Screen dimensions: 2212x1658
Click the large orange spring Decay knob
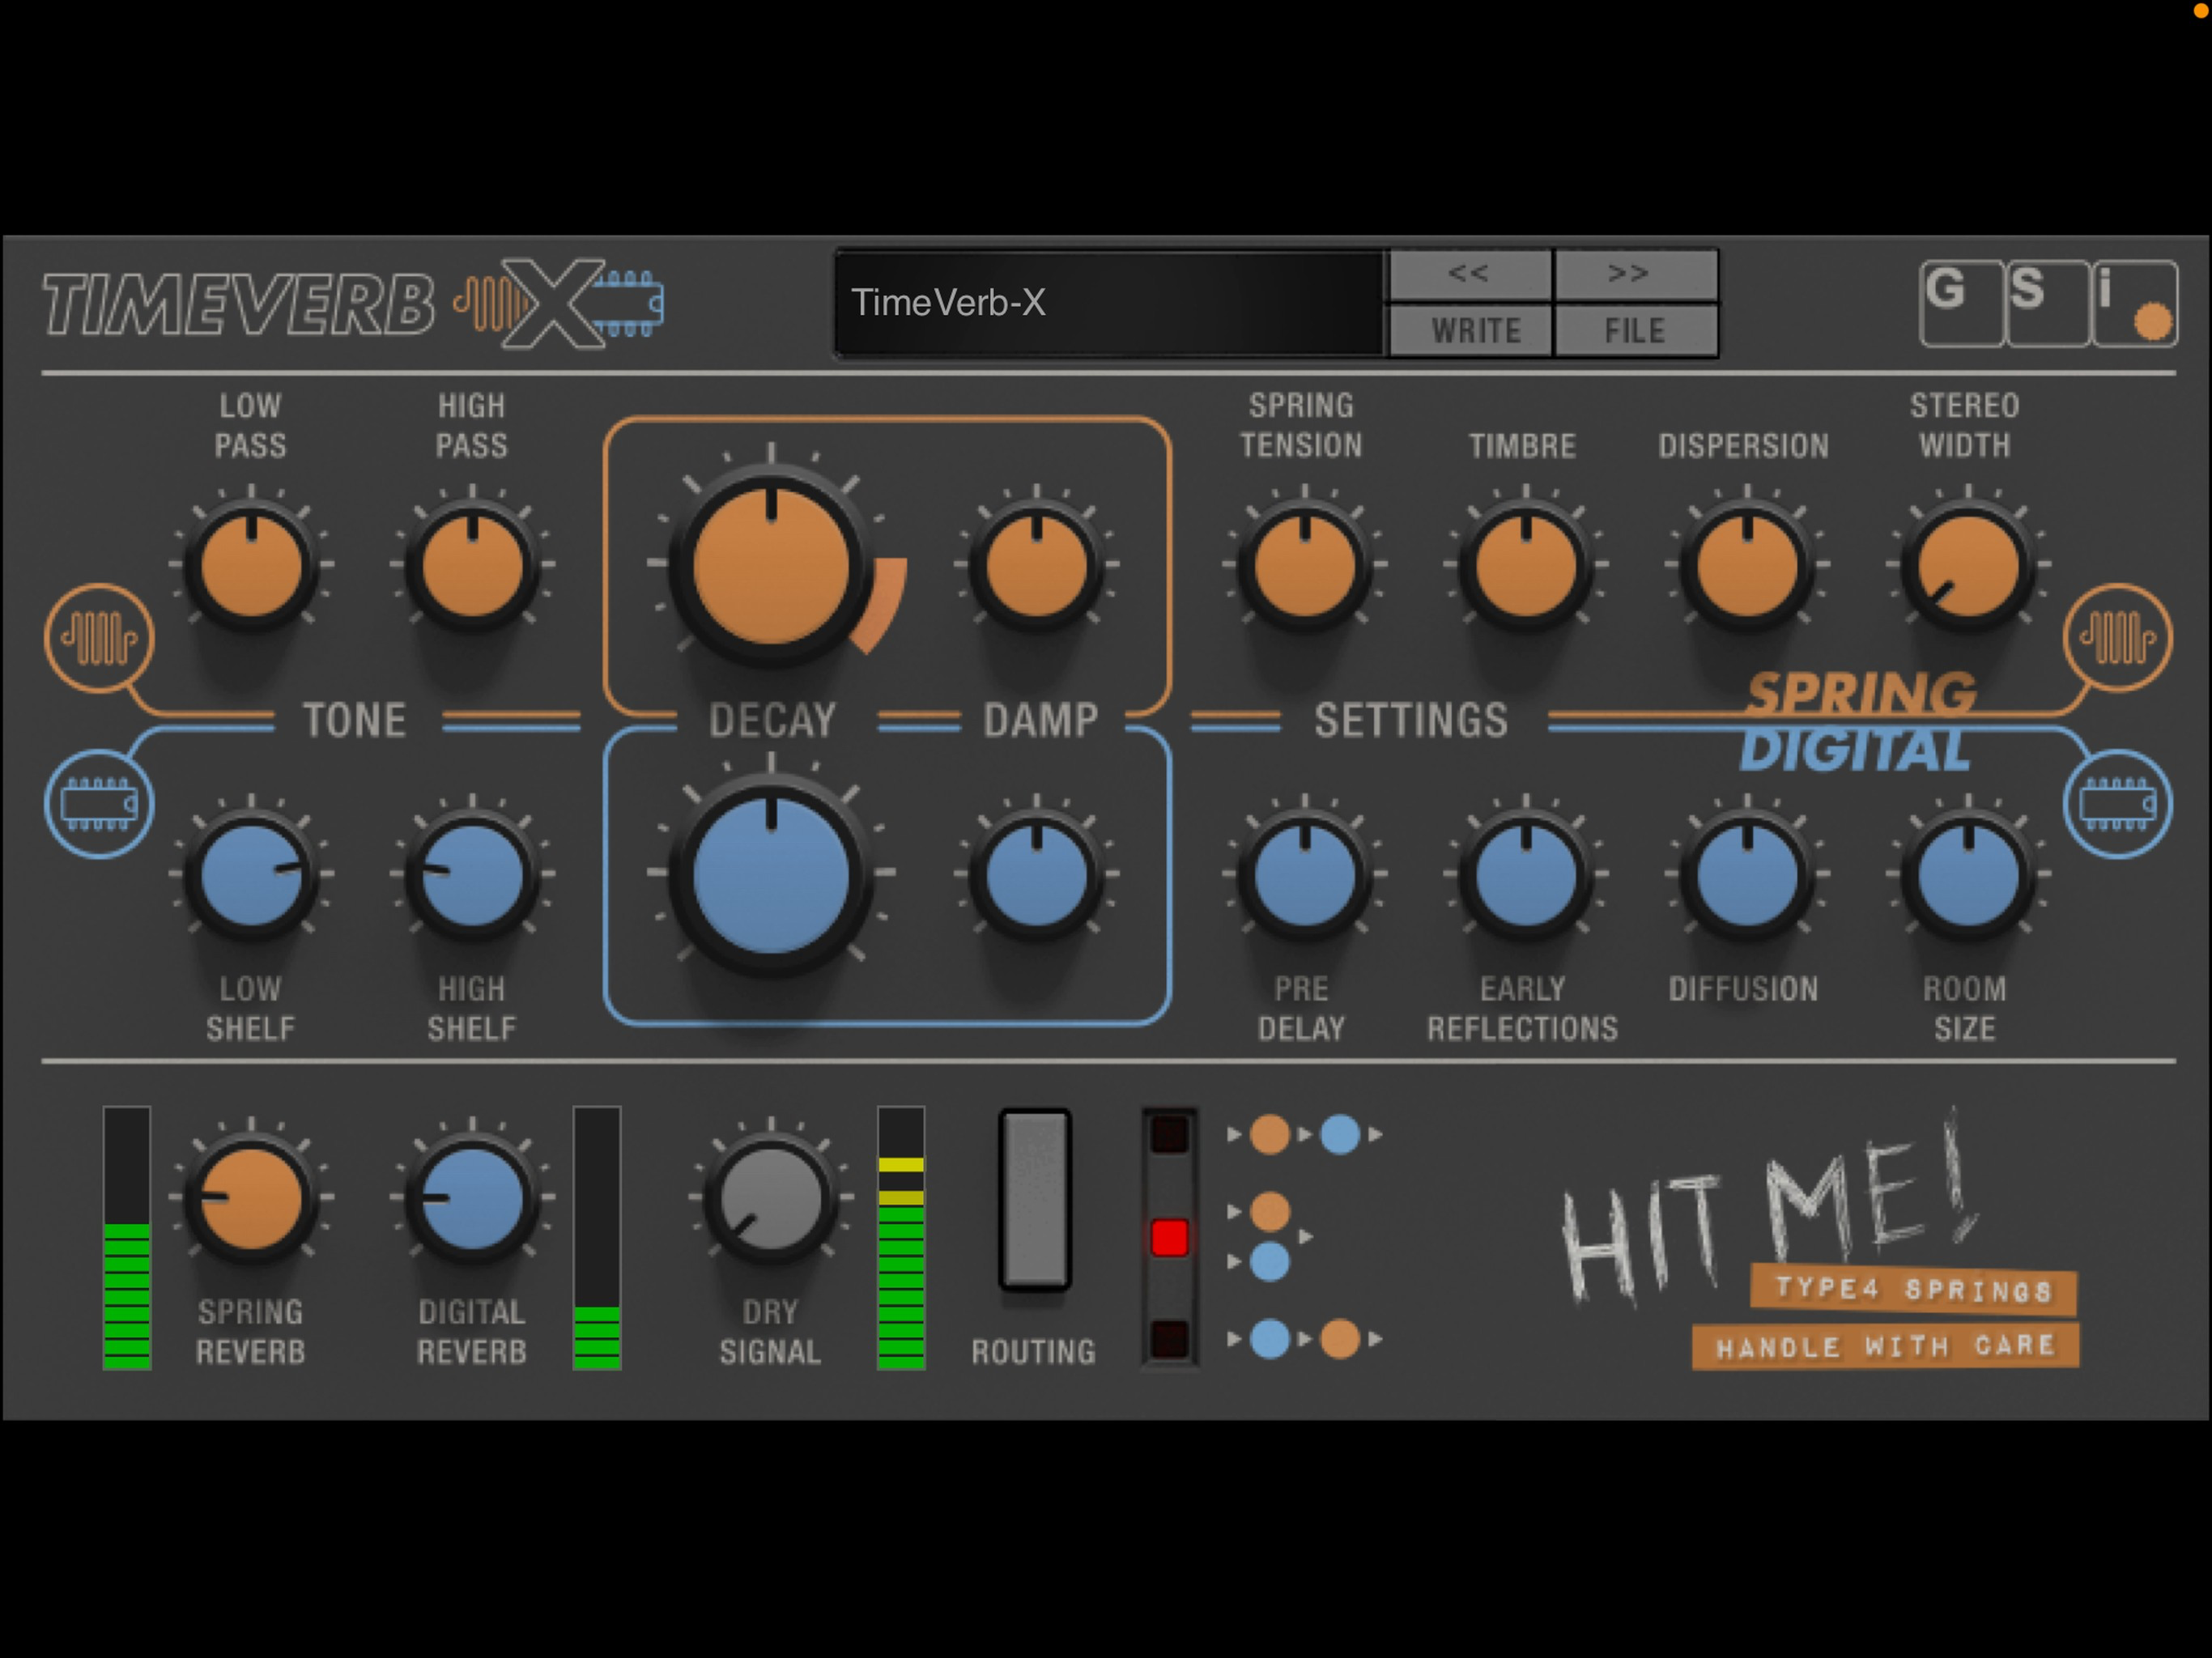(771, 566)
